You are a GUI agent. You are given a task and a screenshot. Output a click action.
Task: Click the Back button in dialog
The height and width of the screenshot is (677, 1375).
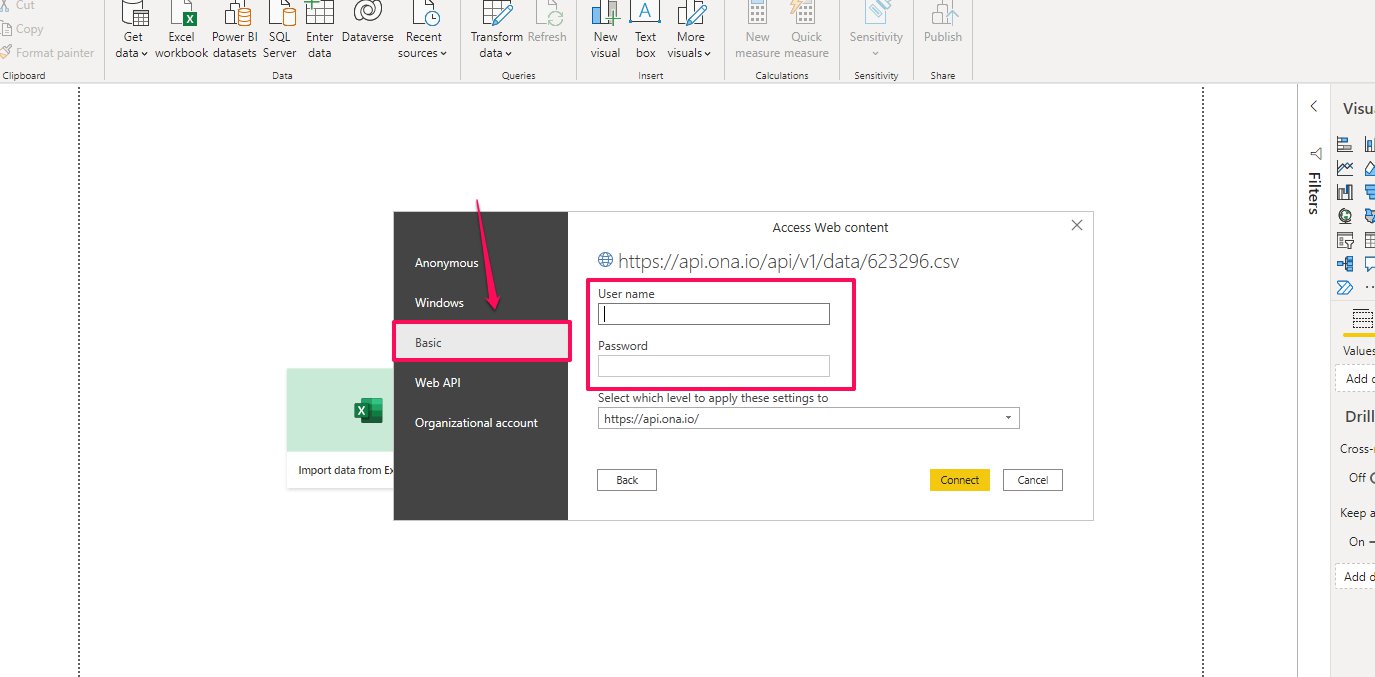[627, 480]
